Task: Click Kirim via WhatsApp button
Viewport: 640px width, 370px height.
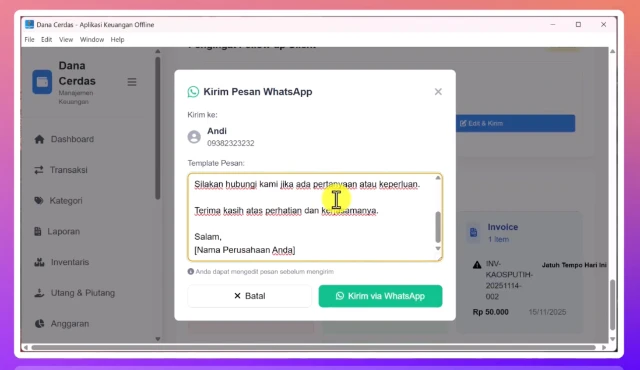Action: pos(380,296)
